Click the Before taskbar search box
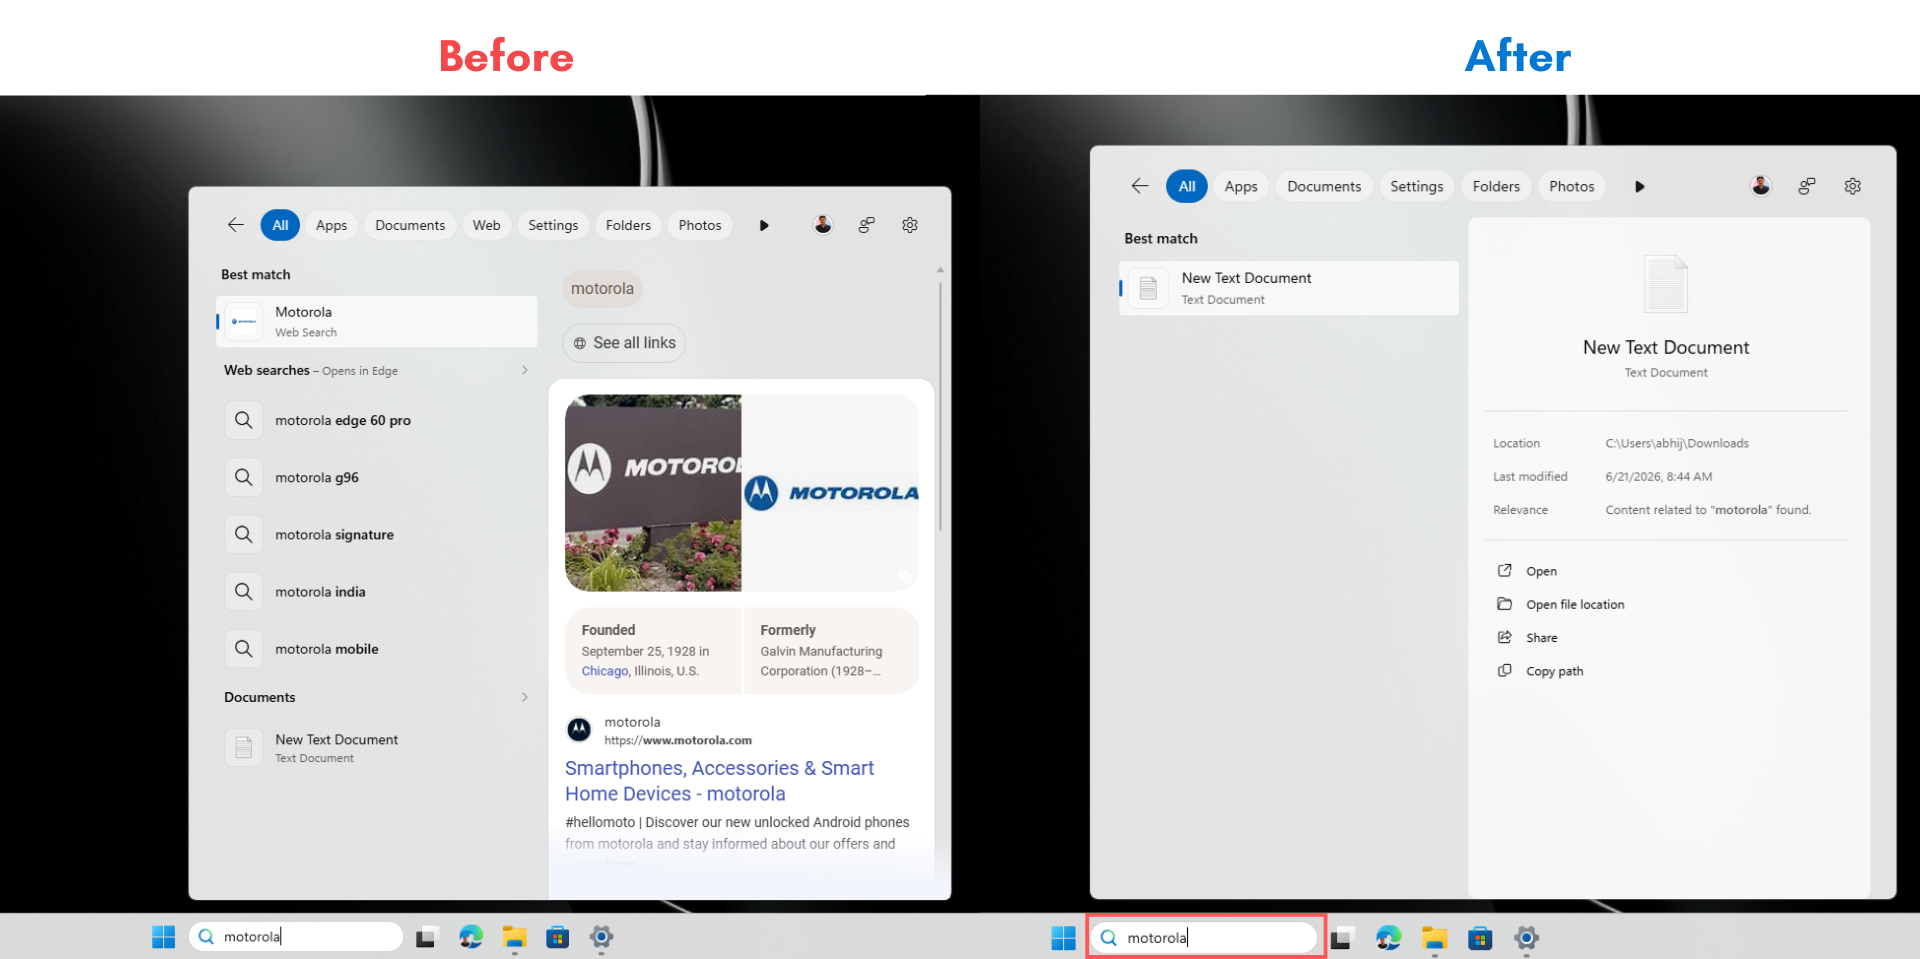The height and width of the screenshot is (959, 1920). pos(296,936)
